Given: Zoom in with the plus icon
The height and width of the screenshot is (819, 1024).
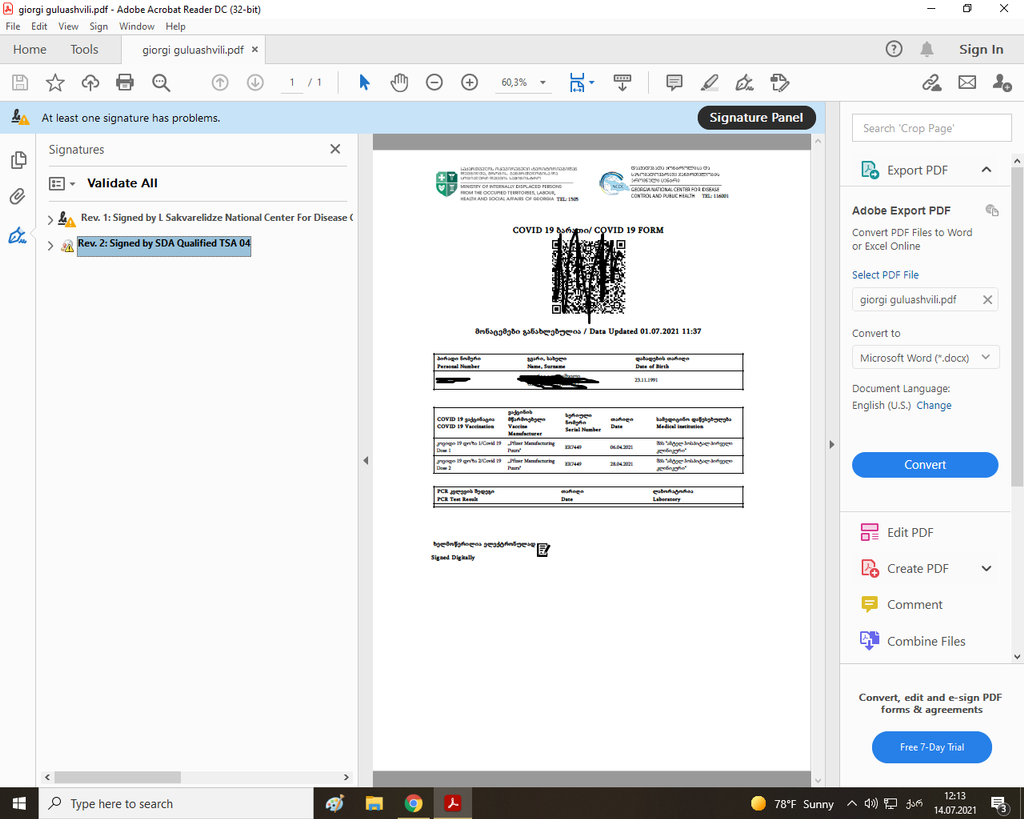Looking at the screenshot, I should click(x=470, y=82).
